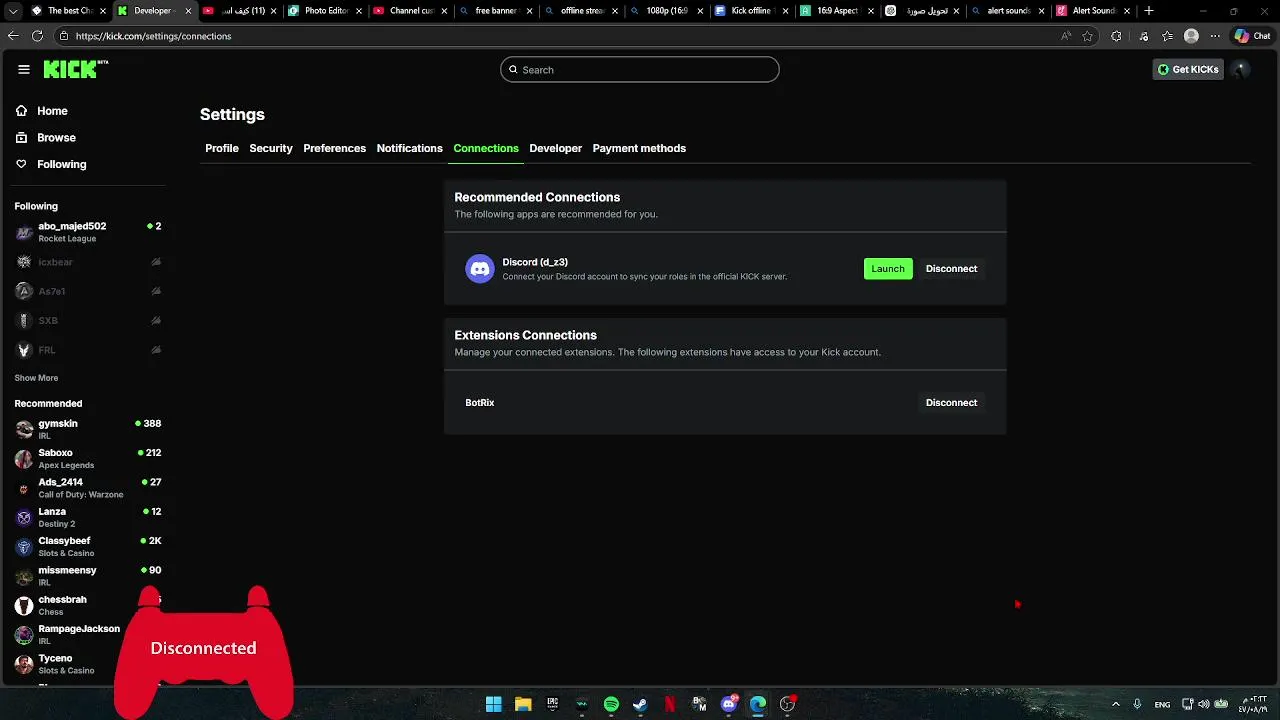Click the Discord logo icon

(x=480, y=268)
